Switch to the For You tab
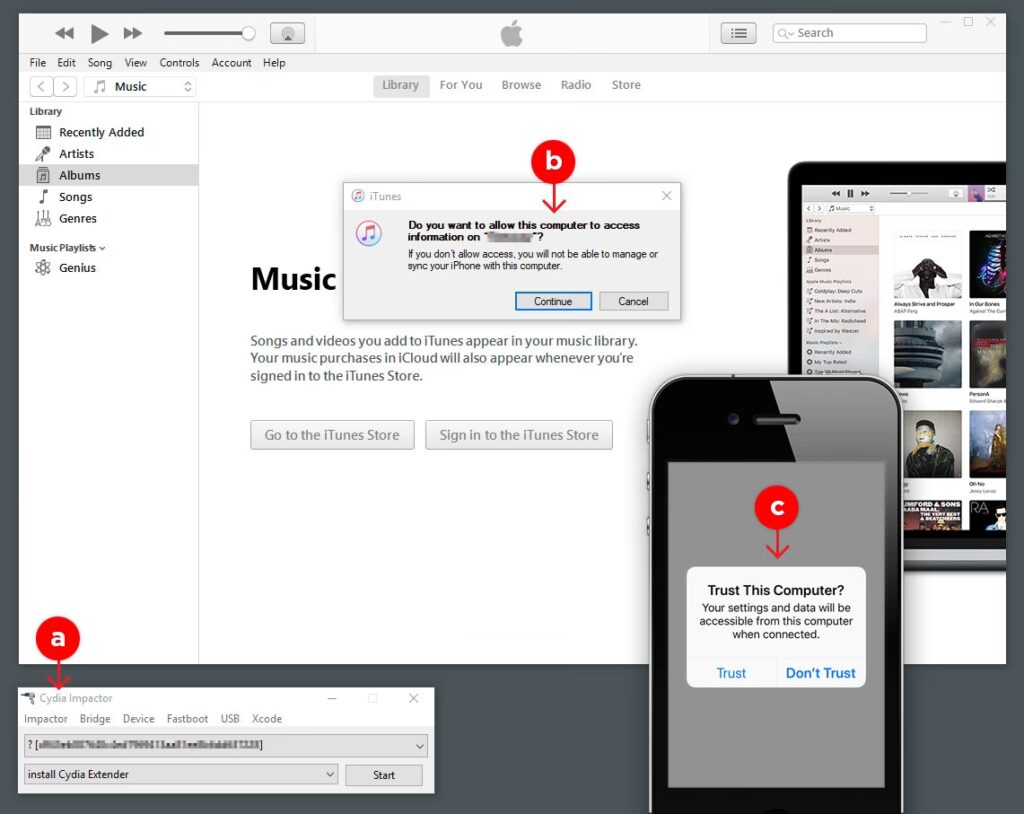 [x=461, y=85]
